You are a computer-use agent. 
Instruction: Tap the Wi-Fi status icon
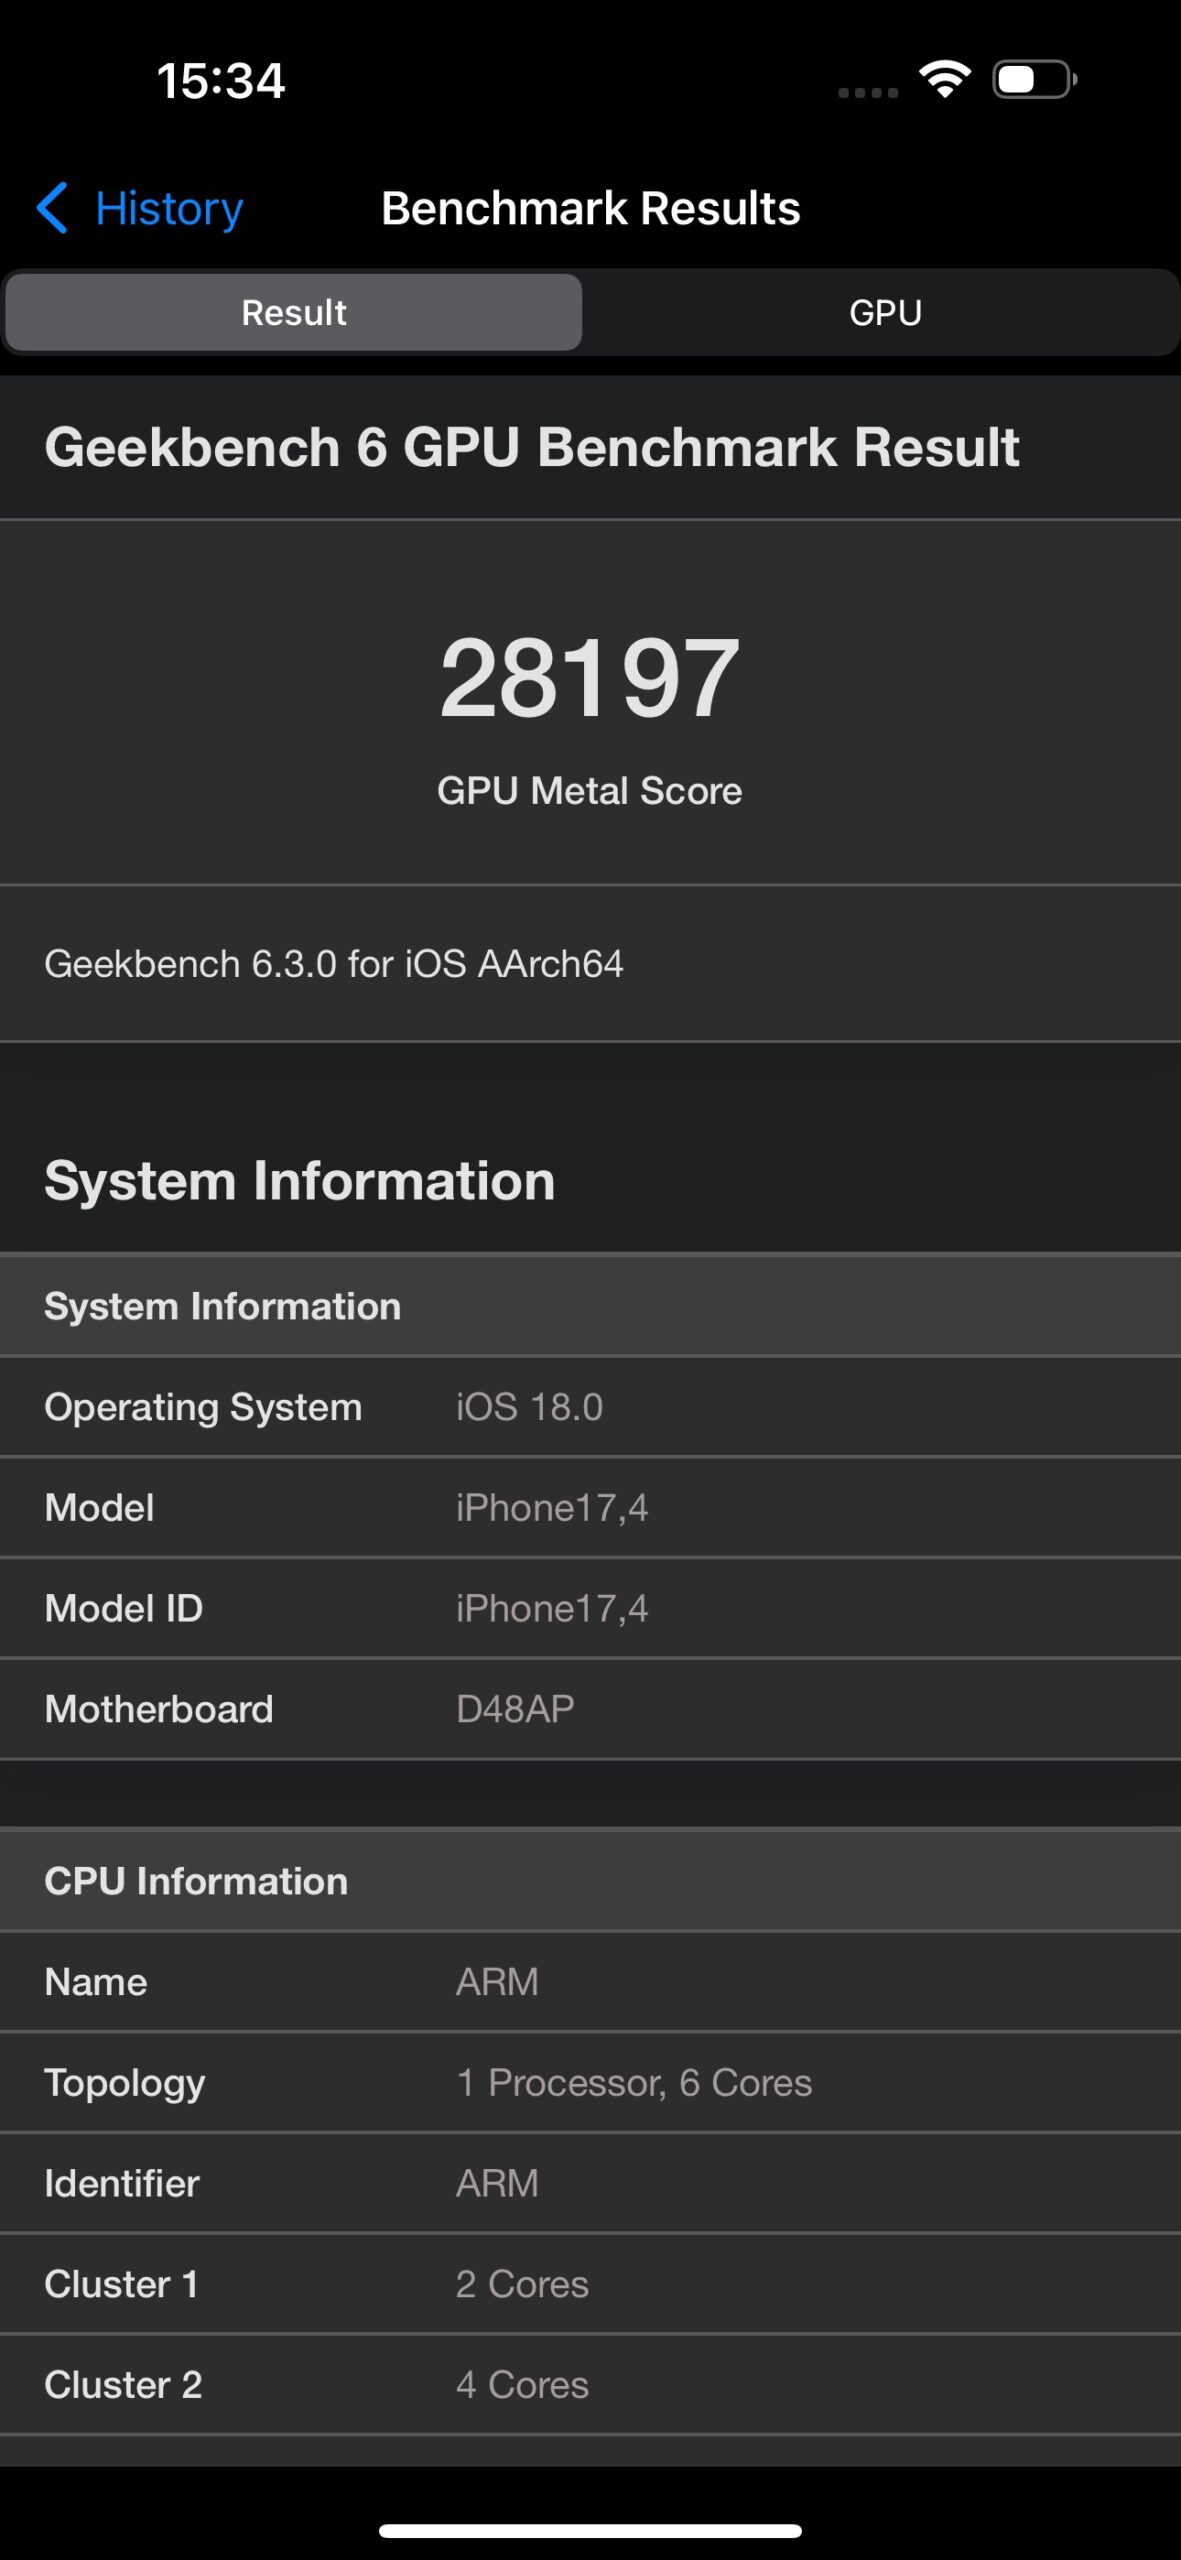click(x=945, y=79)
